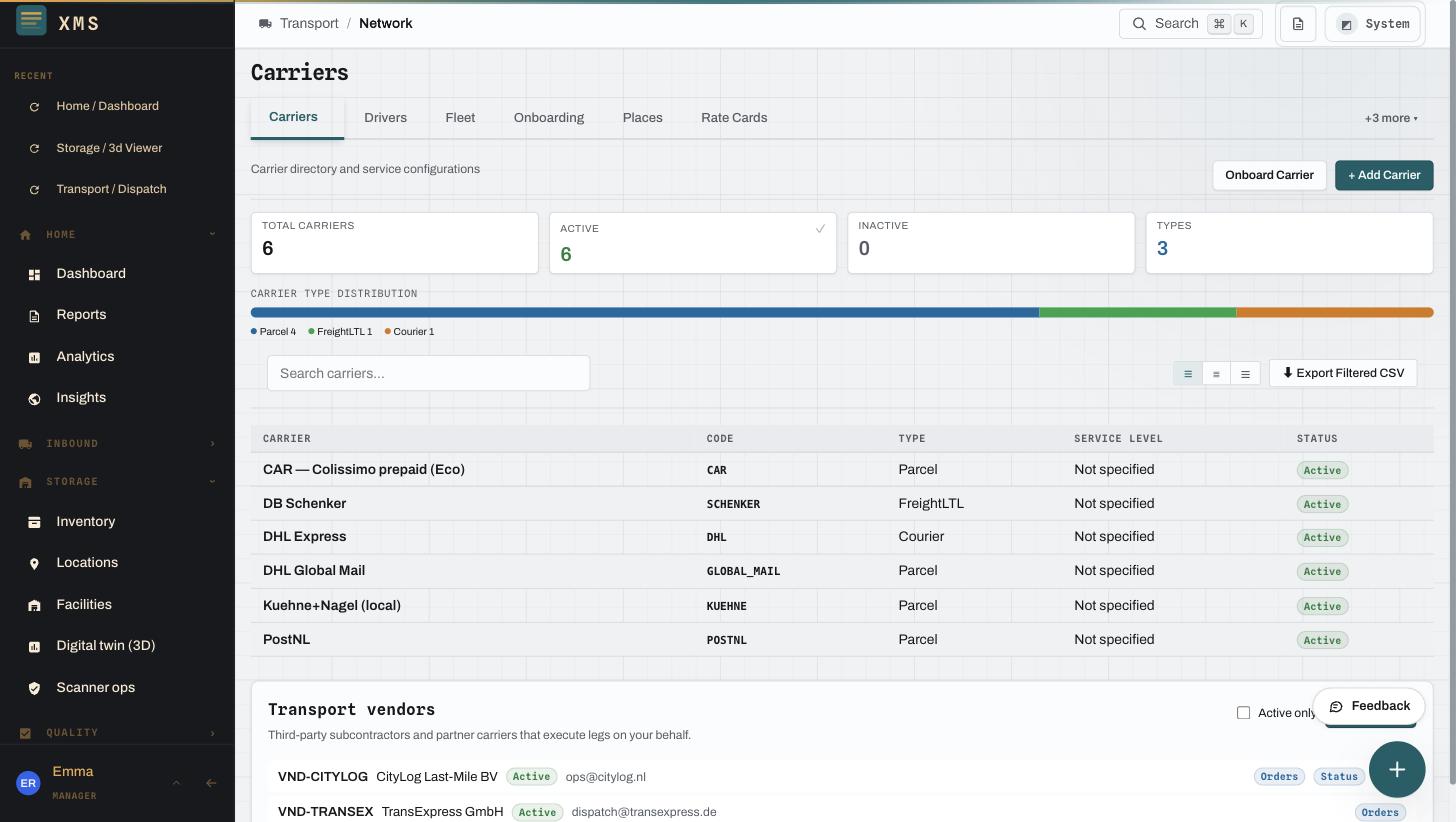Click the Orders tag for VND-CITYLOG
Image resolution: width=1456 pixels, height=822 pixels.
1279,777
